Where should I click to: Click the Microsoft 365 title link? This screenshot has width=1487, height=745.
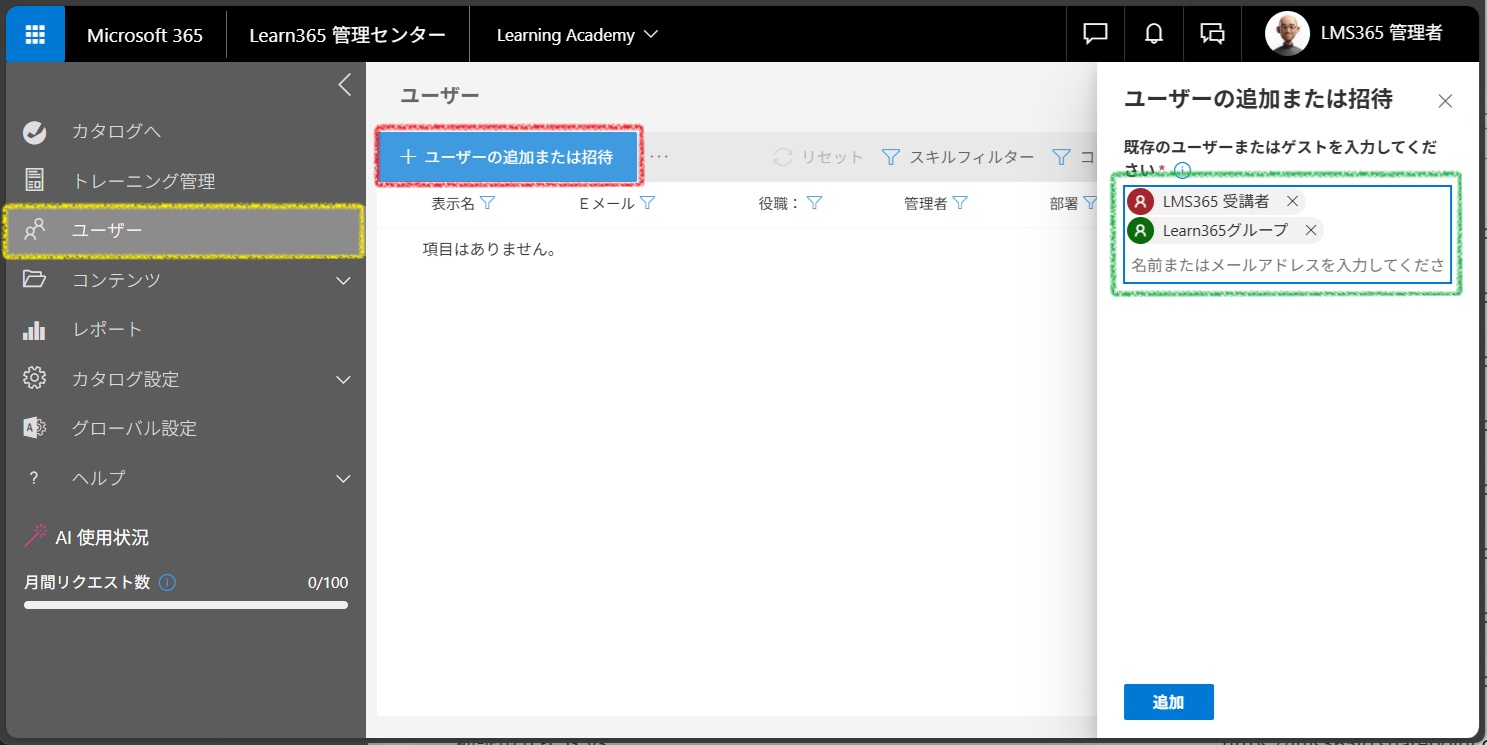(145, 35)
